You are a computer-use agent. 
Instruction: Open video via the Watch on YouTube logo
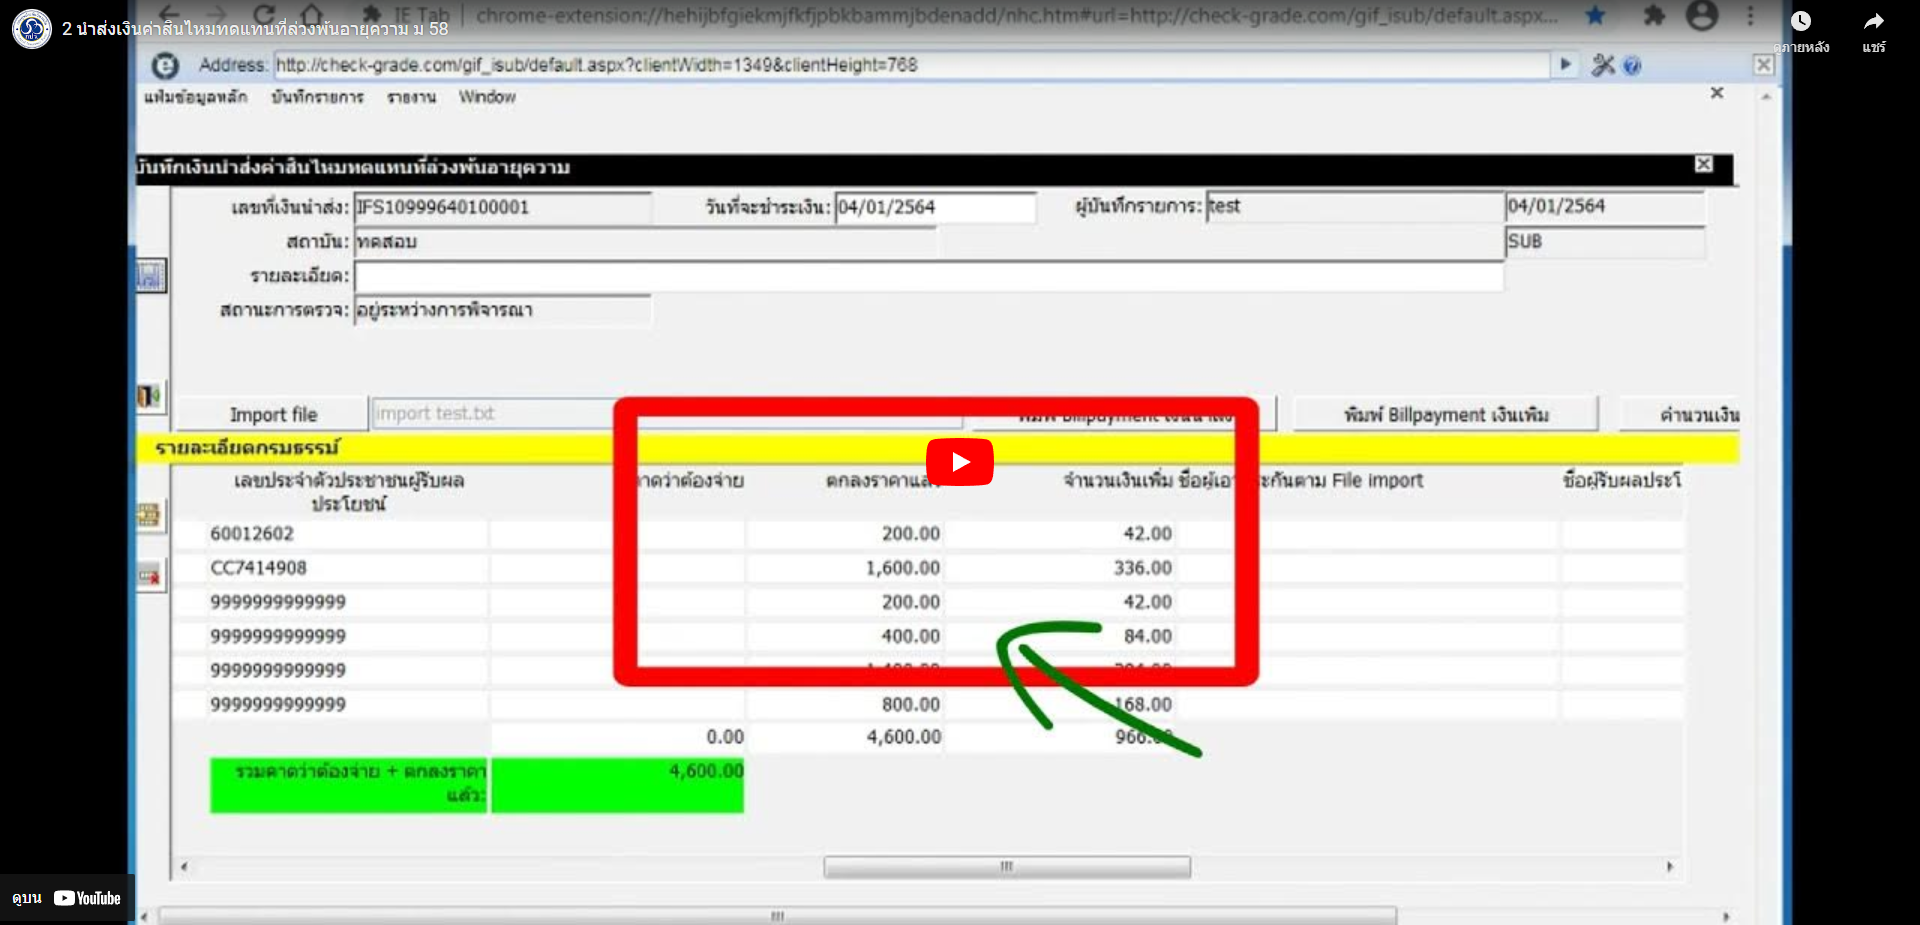[x=87, y=898]
